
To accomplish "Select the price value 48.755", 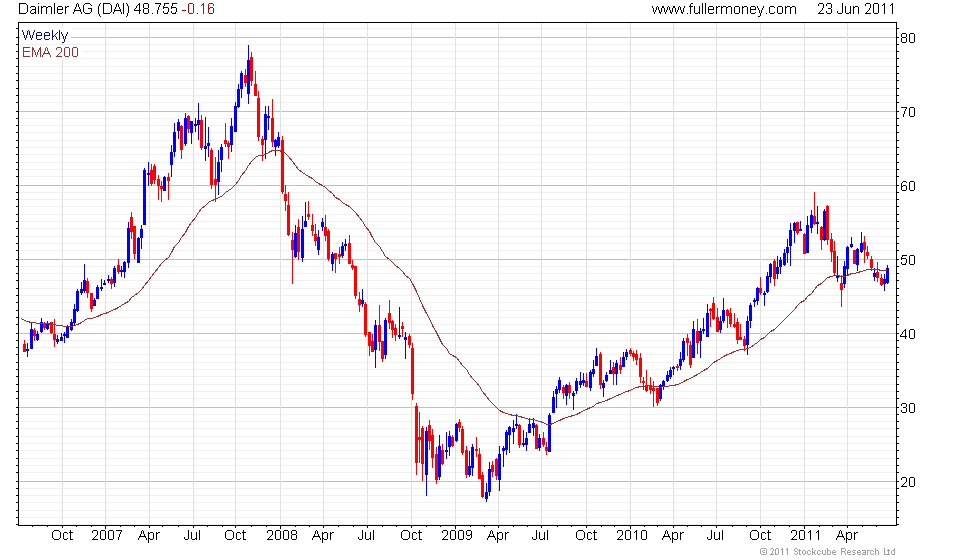I will pos(156,9).
